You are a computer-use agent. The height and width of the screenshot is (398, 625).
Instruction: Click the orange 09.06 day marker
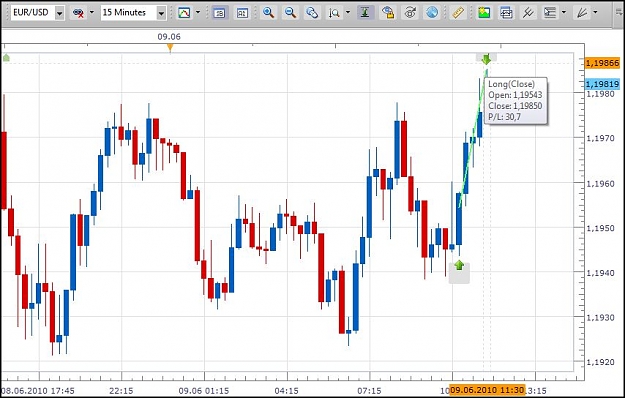(170, 48)
